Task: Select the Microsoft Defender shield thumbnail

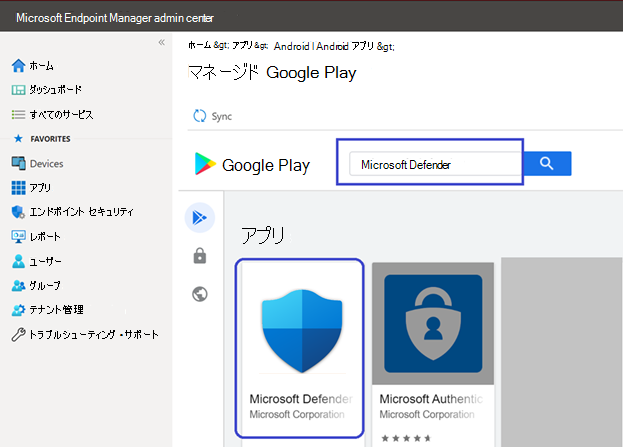Action: [302, 331]
